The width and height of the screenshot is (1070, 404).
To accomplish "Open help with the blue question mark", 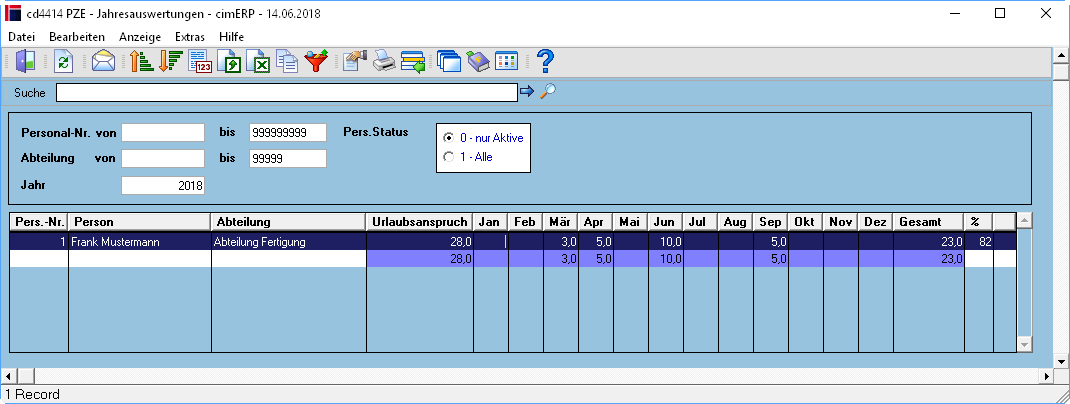I will pyautogui.click(x=545, y=61).
